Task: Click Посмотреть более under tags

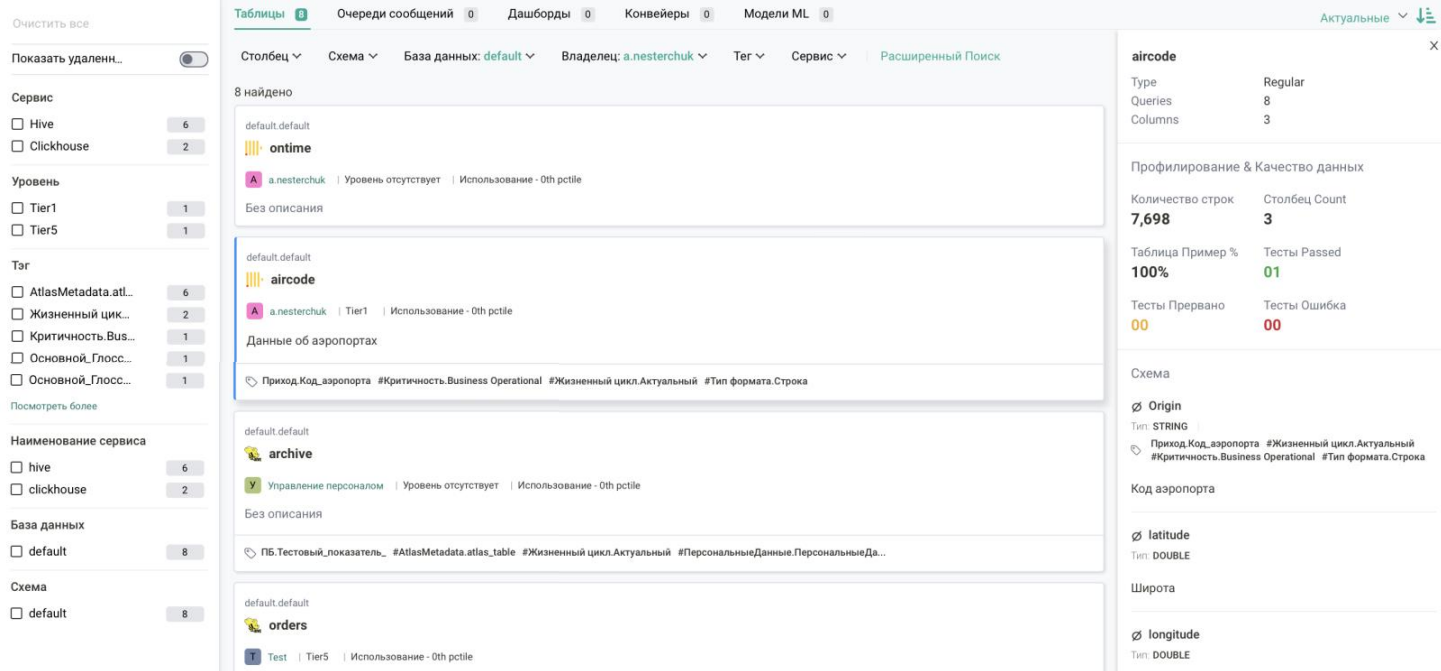Action: [x=54, y=406]
